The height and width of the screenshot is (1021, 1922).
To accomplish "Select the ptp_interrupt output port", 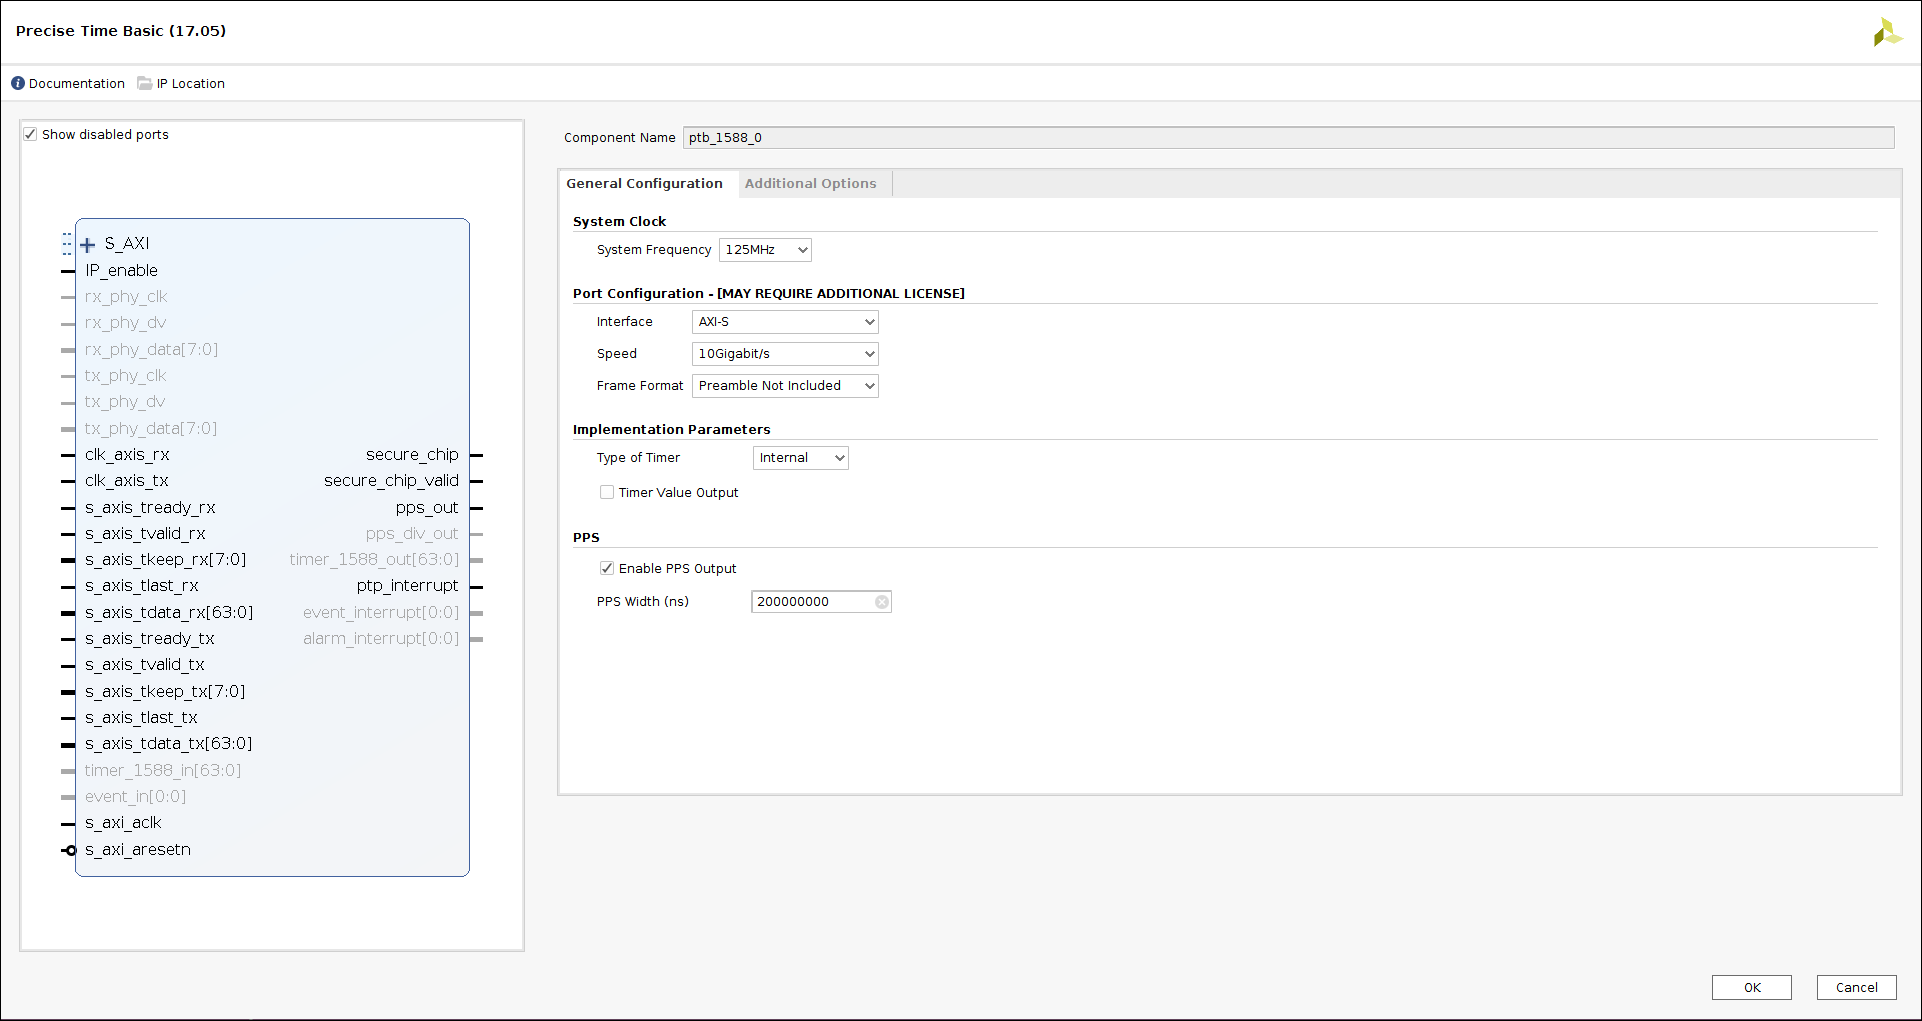I will point(408,586).
